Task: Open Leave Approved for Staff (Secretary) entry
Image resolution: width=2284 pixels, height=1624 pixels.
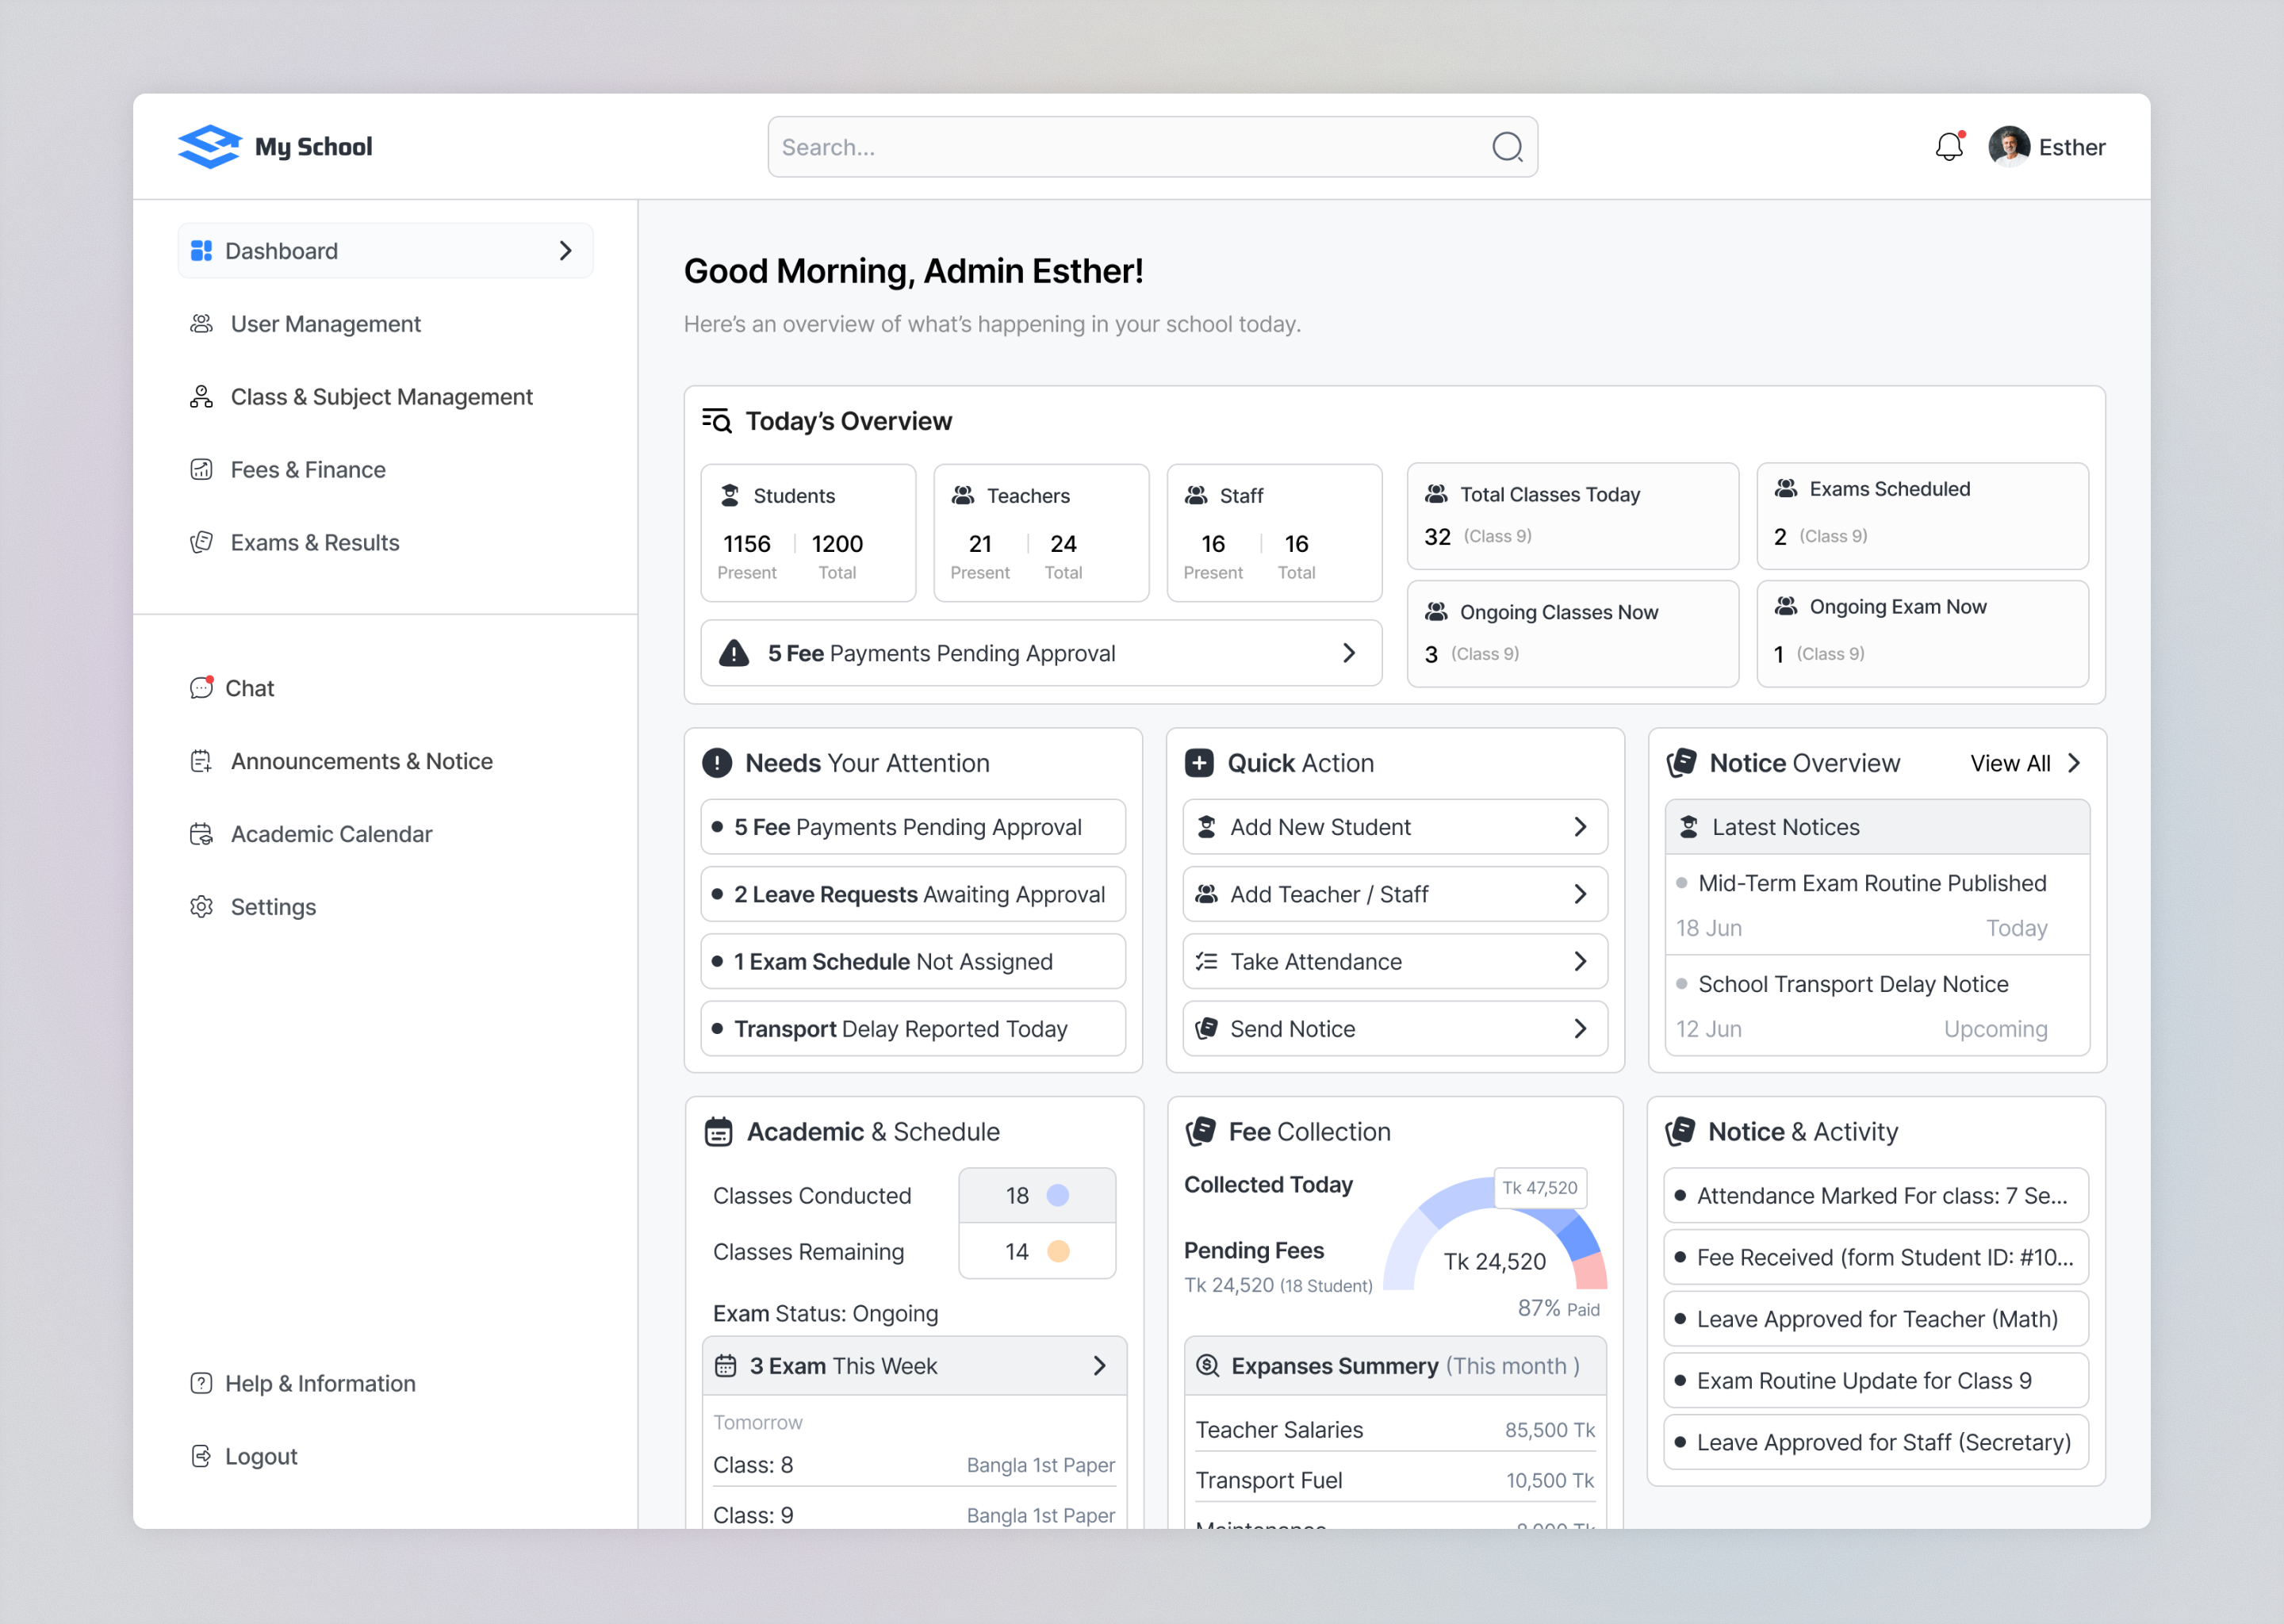Action: (1876, 1442)
